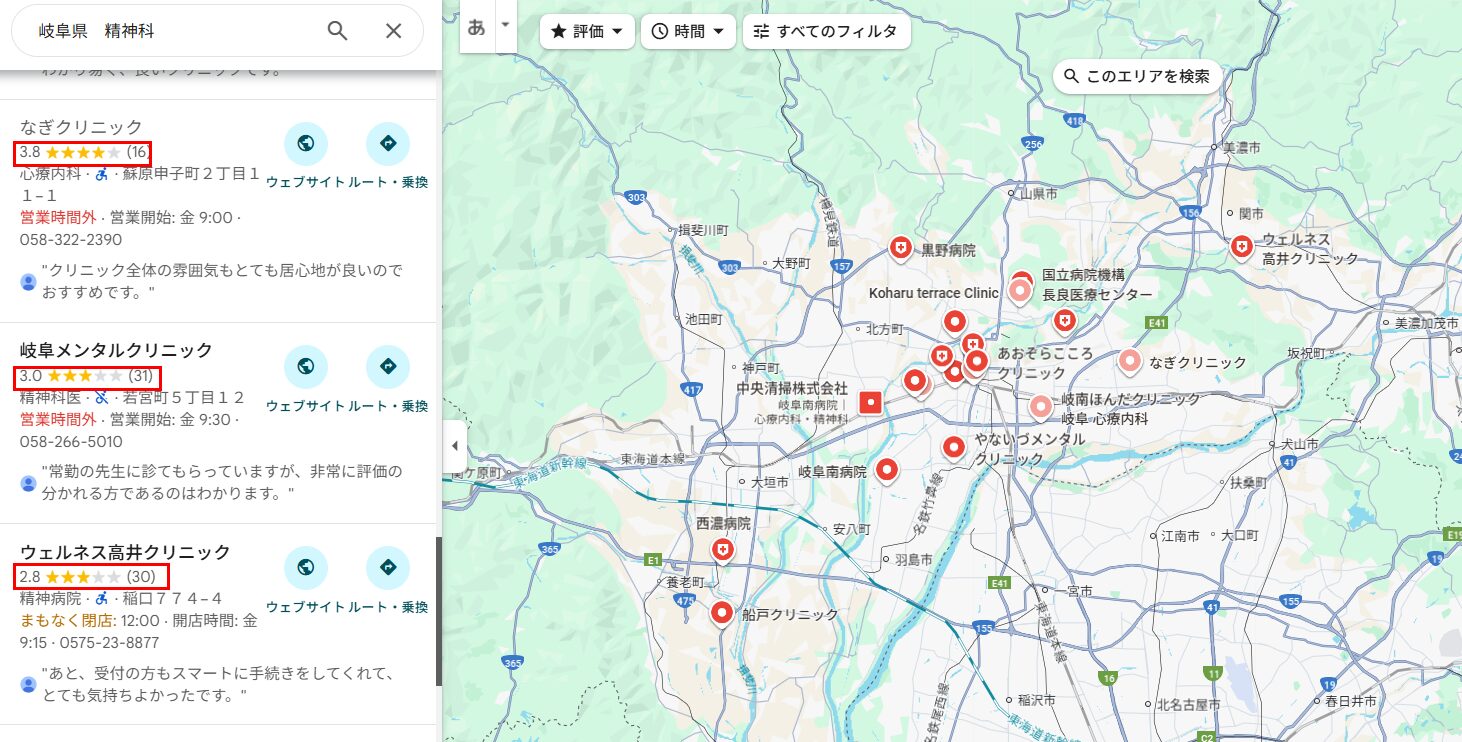The height and width of the screenshot is (742, 1462).
Task: Select the 岐南ほんだクリニック map pin
Action: click(x=1041, y=407)
